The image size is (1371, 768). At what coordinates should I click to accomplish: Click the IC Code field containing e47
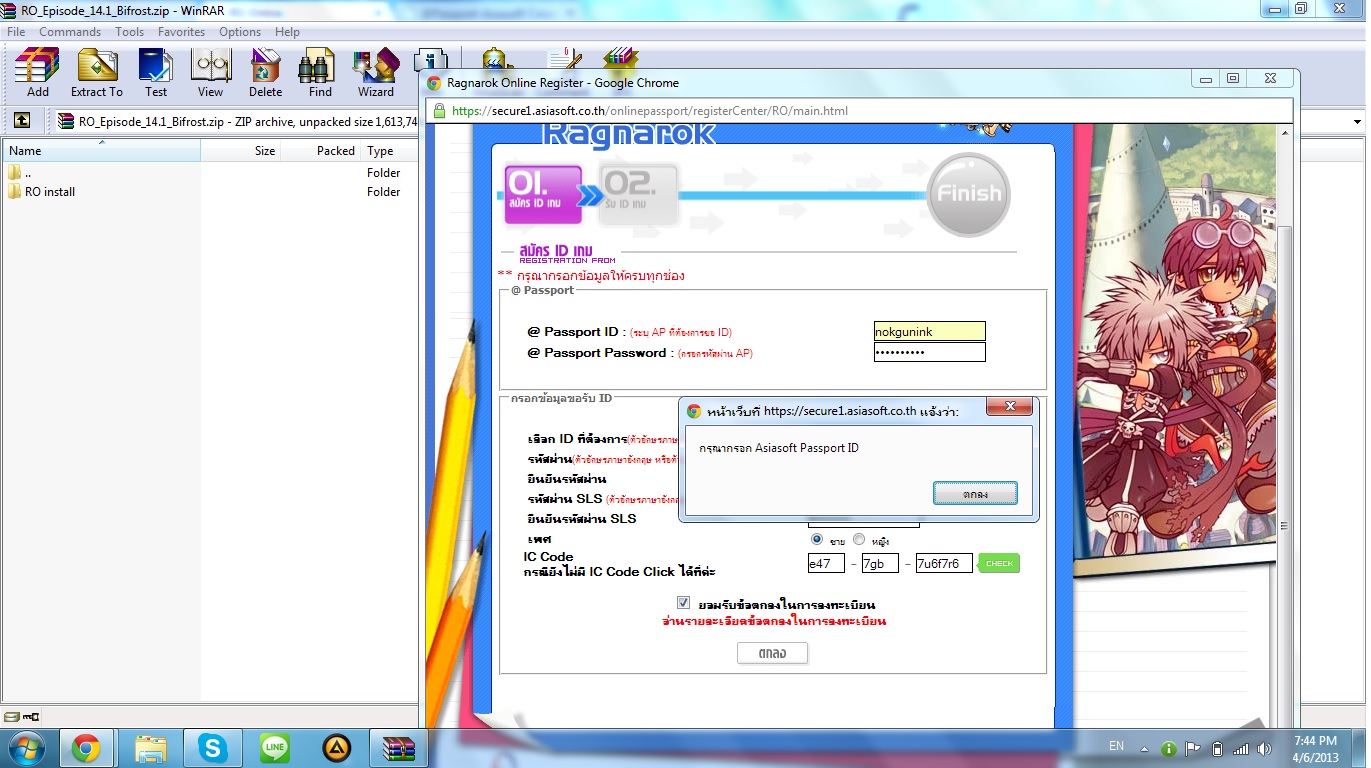(x=826, y=564)
